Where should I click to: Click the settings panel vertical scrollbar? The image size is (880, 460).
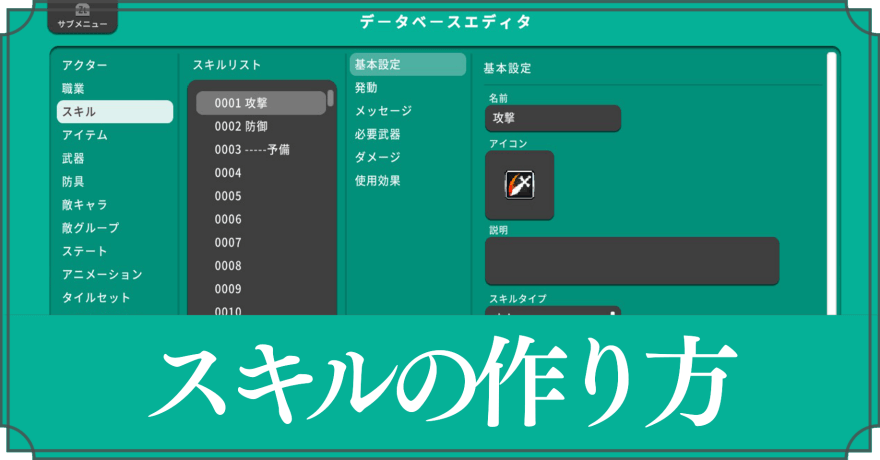832,184
